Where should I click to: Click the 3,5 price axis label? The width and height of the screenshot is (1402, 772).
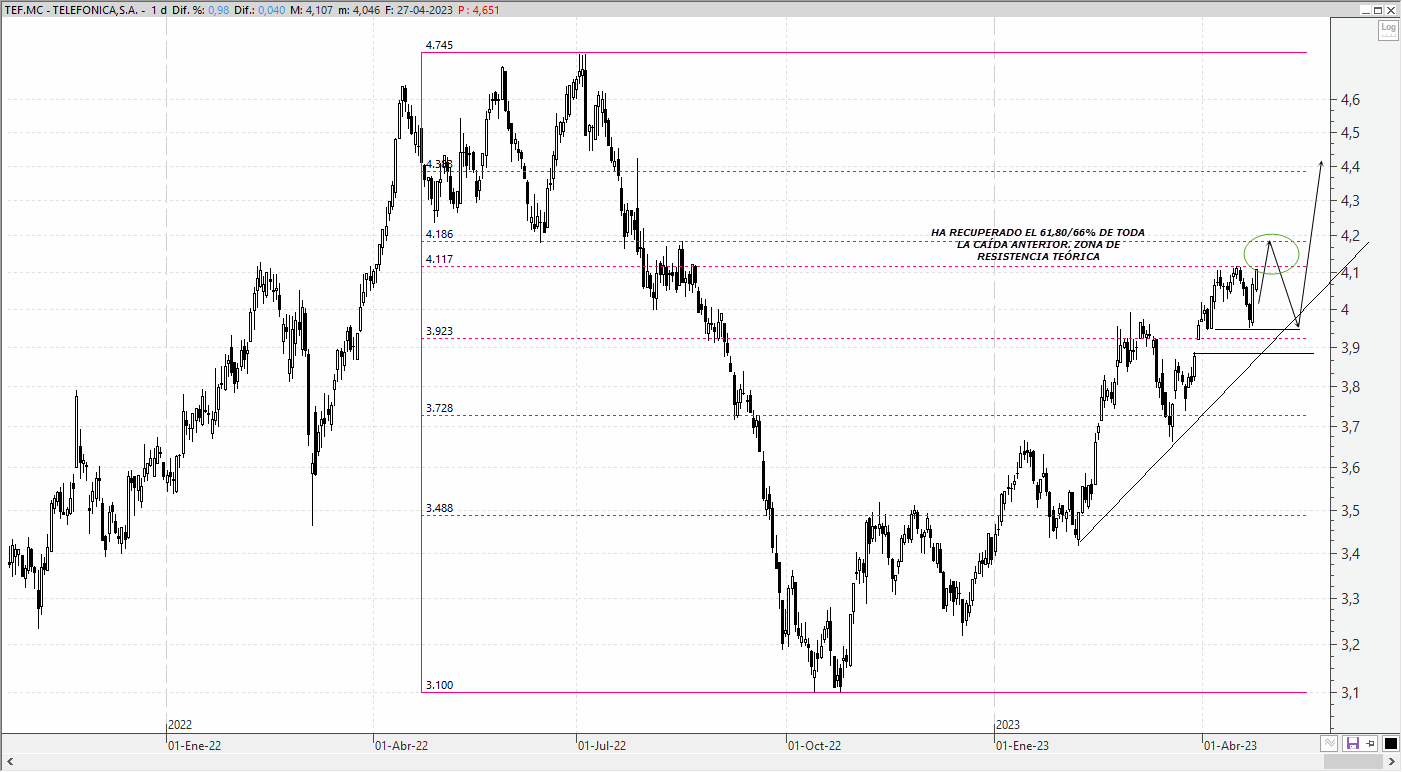tap(1350, 511)
